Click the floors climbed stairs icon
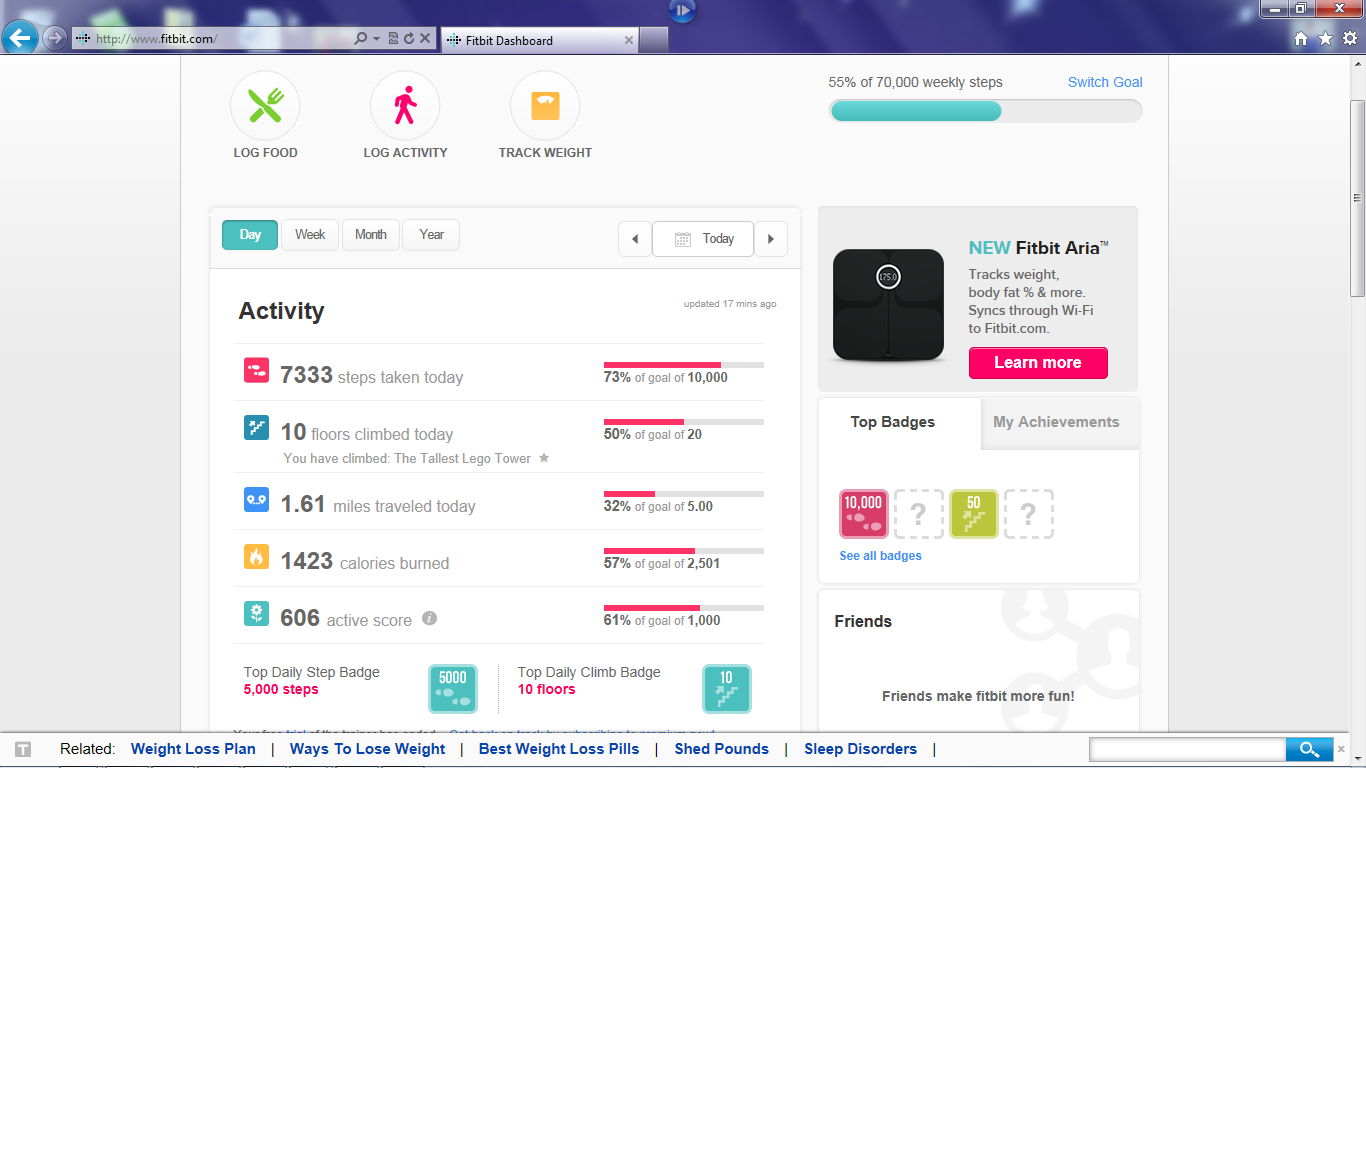The image size is (1366, 1169). click(256, 428)
